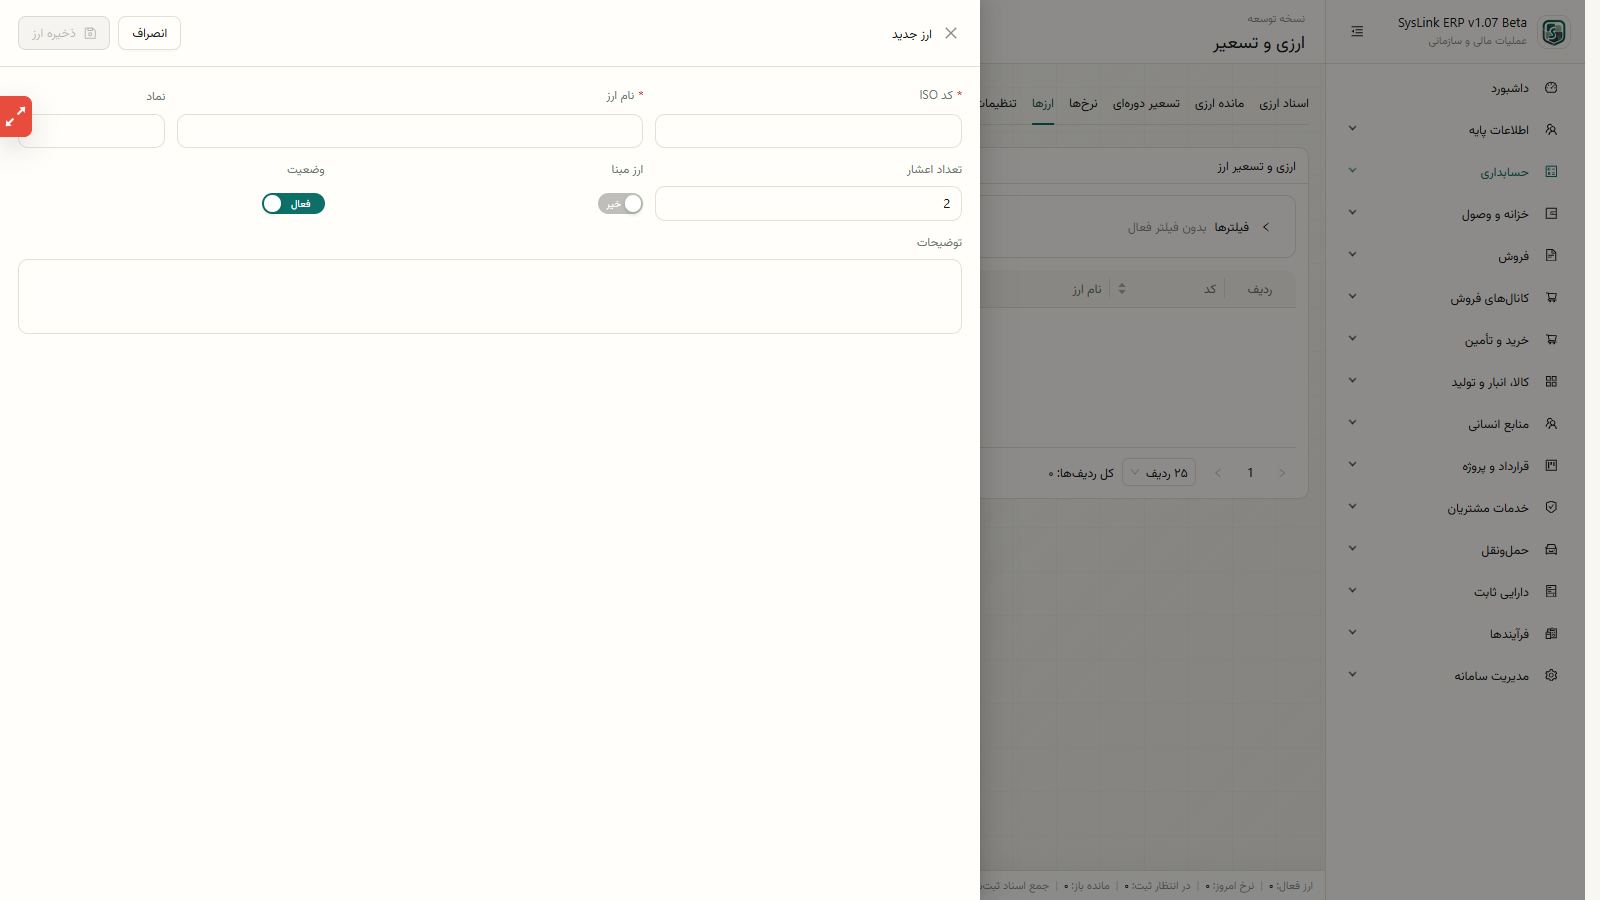This screenshot has height=900, width=1600.
Task: Click the بدون فیلتر فعال text
Action: (1167, 228)
